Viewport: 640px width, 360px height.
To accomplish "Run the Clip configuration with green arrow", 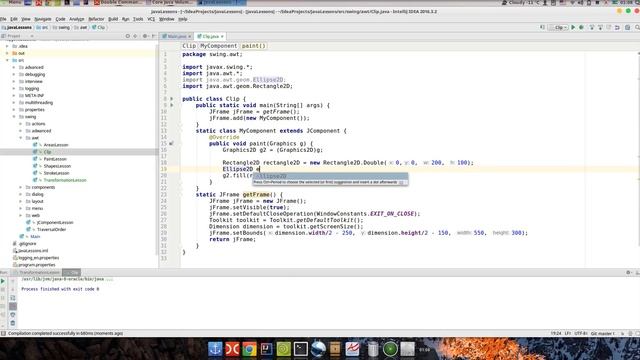I will point(573,27).
